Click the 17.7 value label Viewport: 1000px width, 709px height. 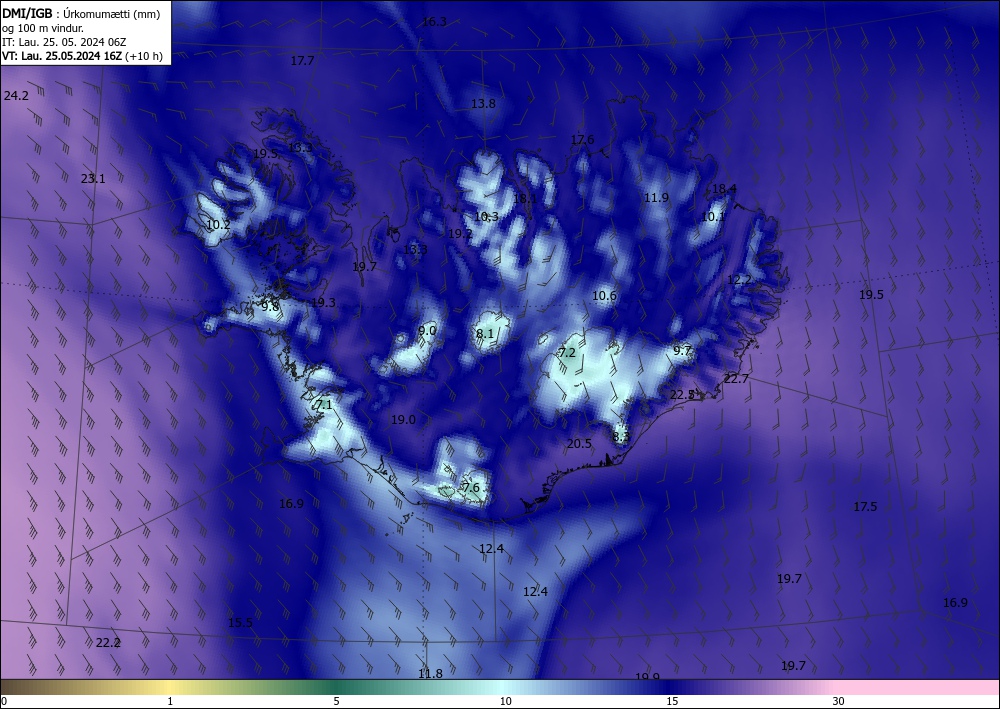click(302, 61)
